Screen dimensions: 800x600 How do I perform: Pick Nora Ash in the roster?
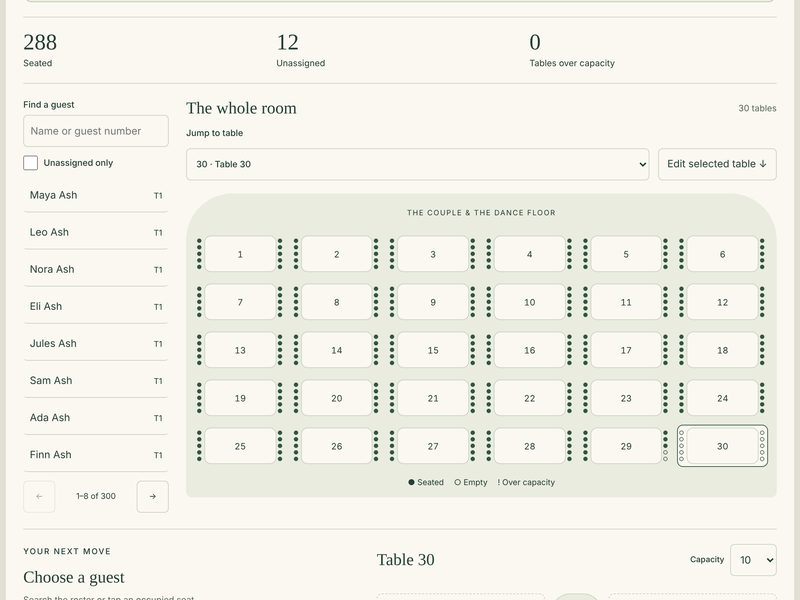[96, 269]
